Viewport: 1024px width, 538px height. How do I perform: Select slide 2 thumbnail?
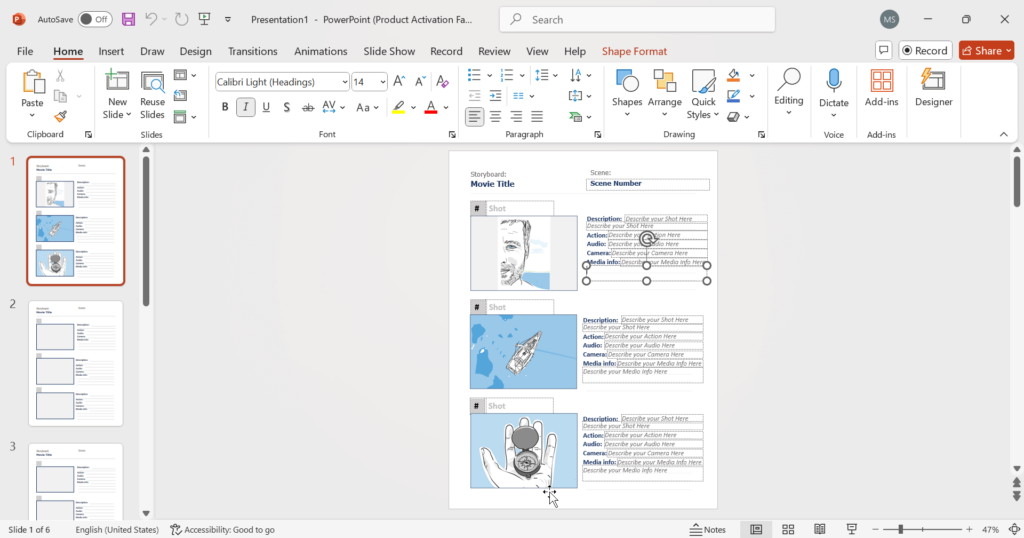[76, 363]
